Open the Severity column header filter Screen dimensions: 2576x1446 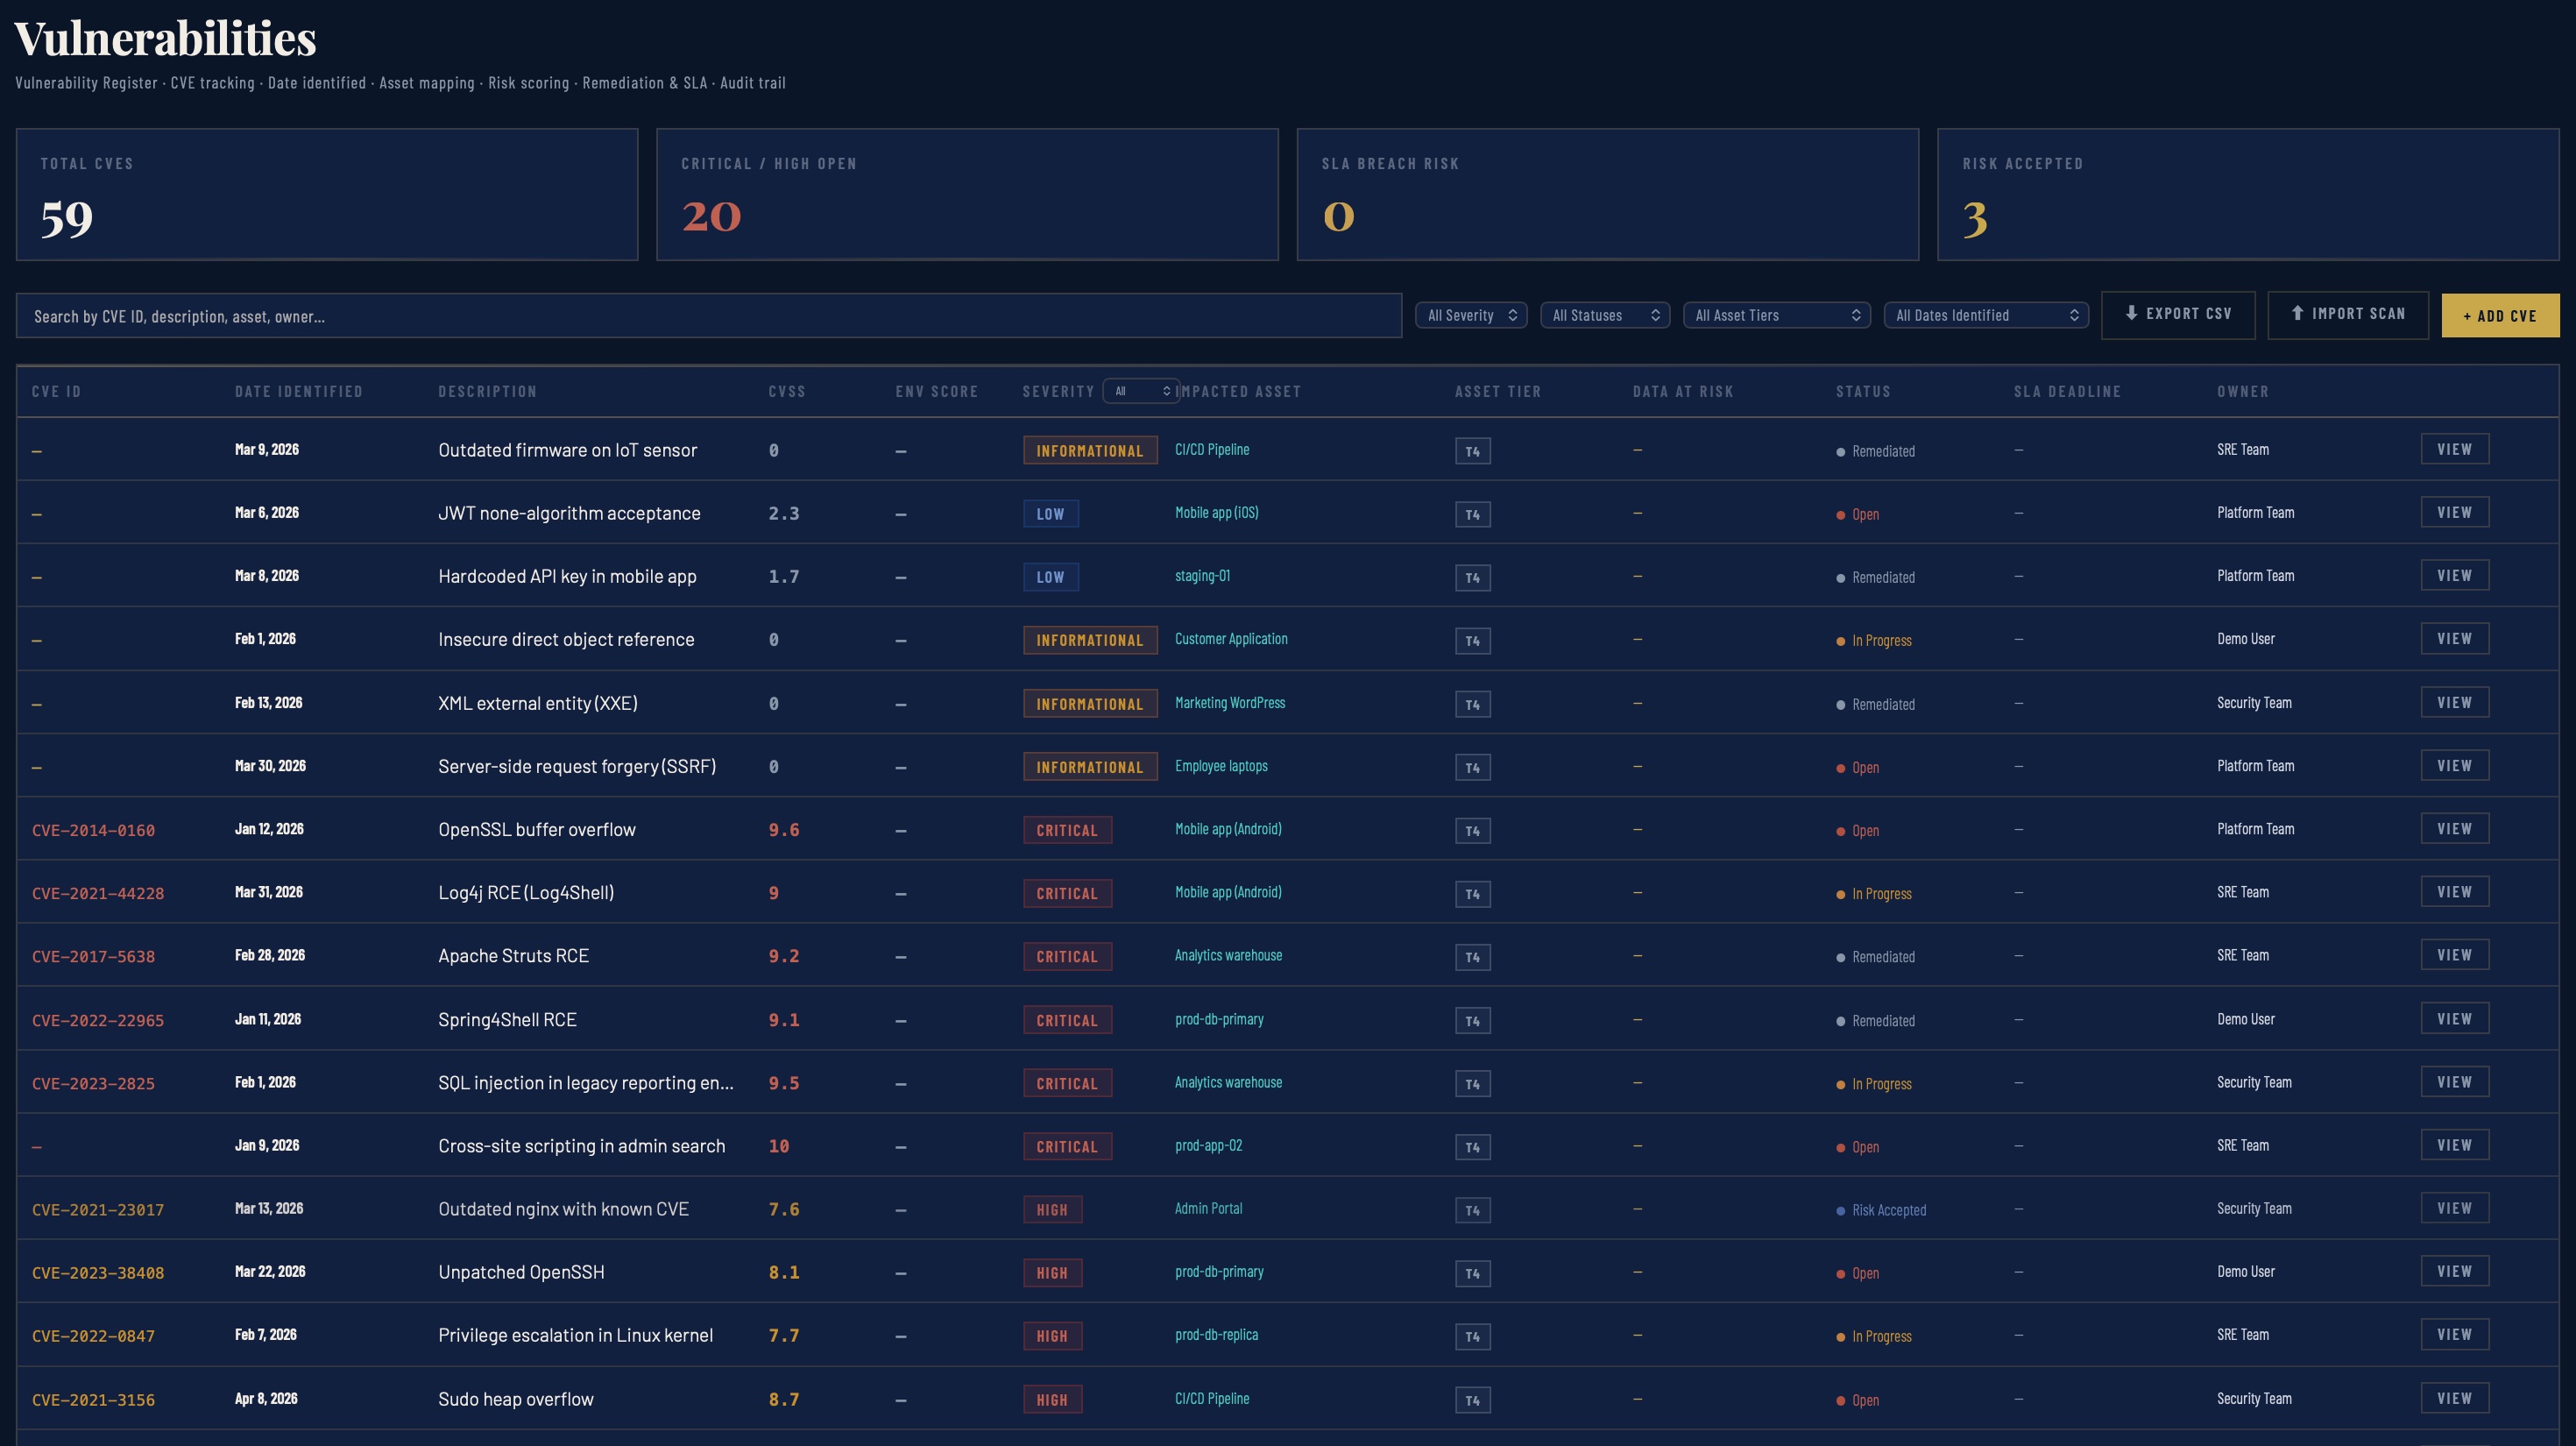1141,391
